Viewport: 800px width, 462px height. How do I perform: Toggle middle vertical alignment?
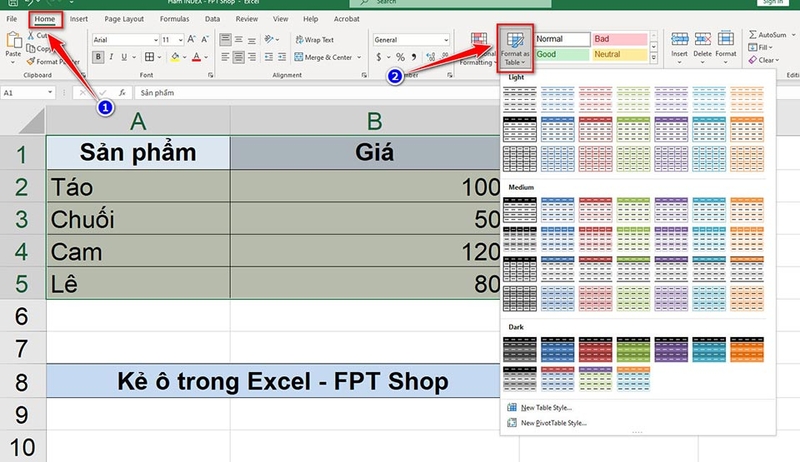click(238, 39)
